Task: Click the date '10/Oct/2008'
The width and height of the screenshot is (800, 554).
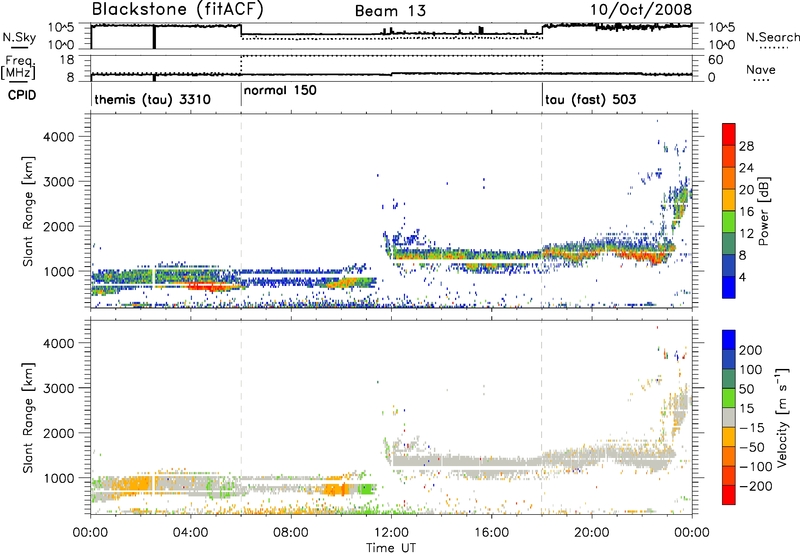Action: click(x=641, y=10)
